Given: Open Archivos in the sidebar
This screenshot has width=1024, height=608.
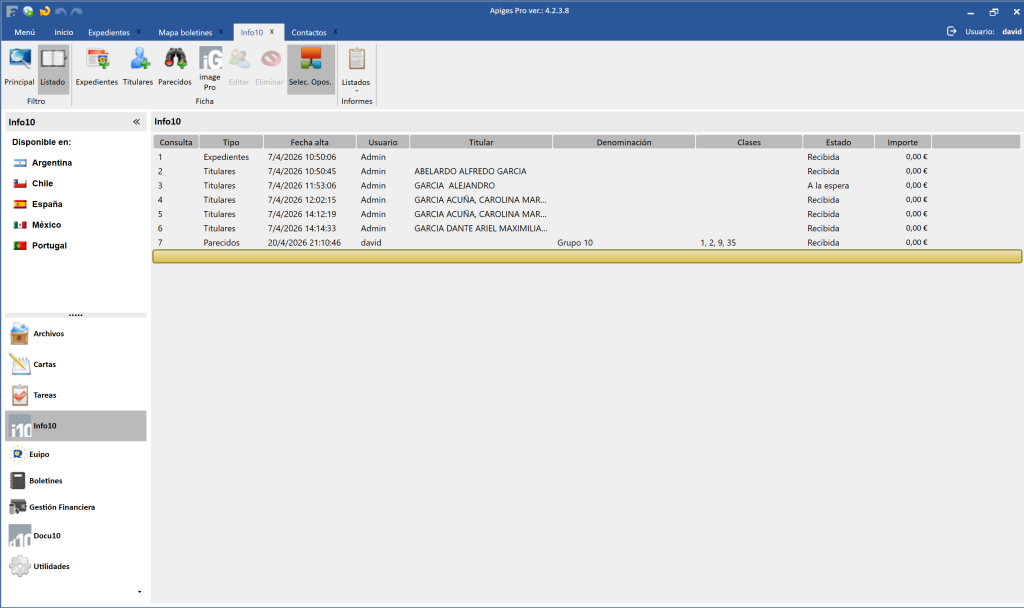Looking at the screenshot, I should click(x=48, y=334).
